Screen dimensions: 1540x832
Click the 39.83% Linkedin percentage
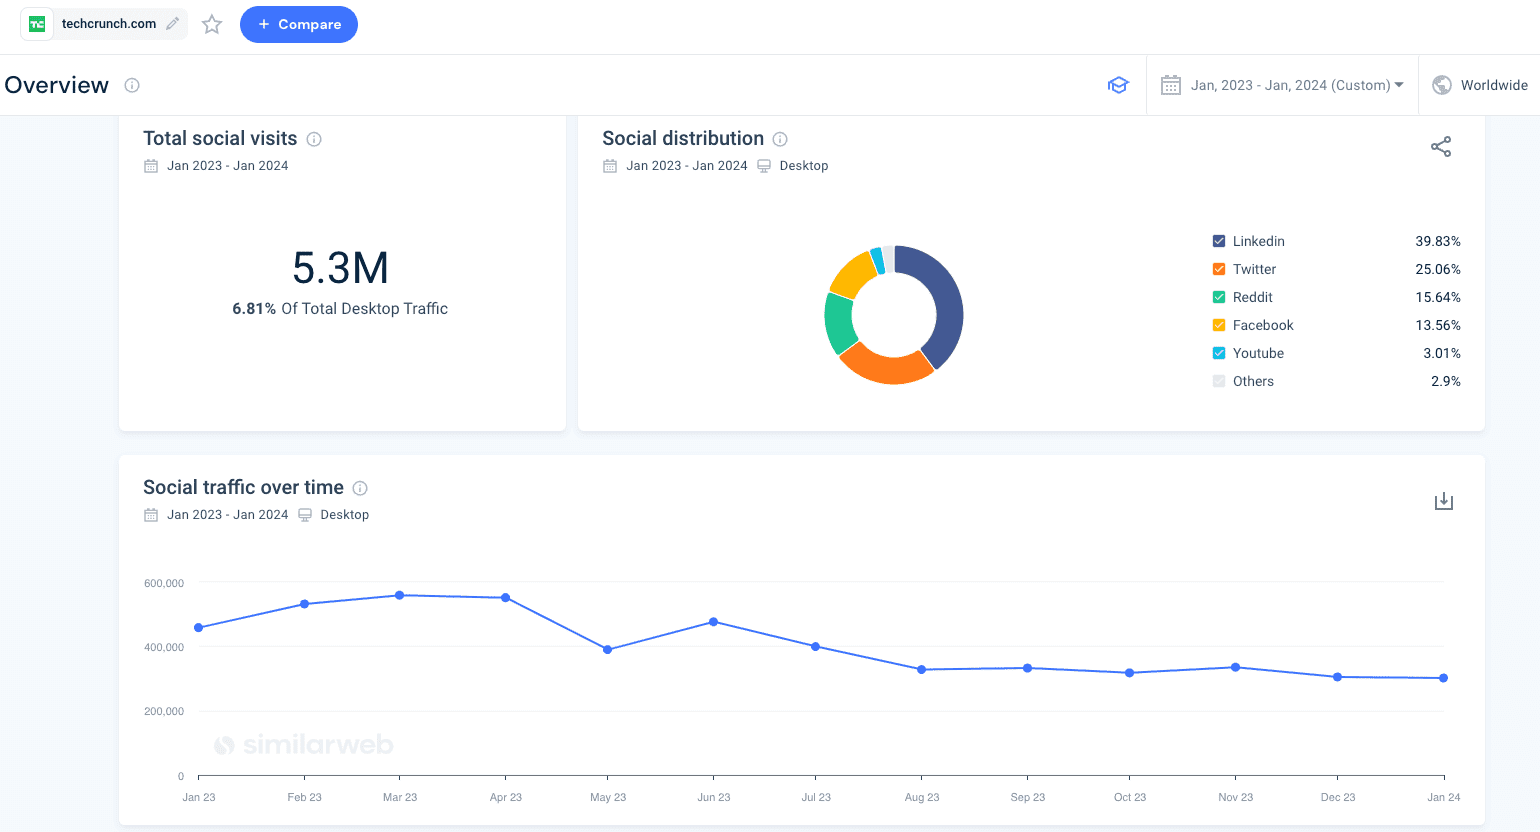(1437, 241)
